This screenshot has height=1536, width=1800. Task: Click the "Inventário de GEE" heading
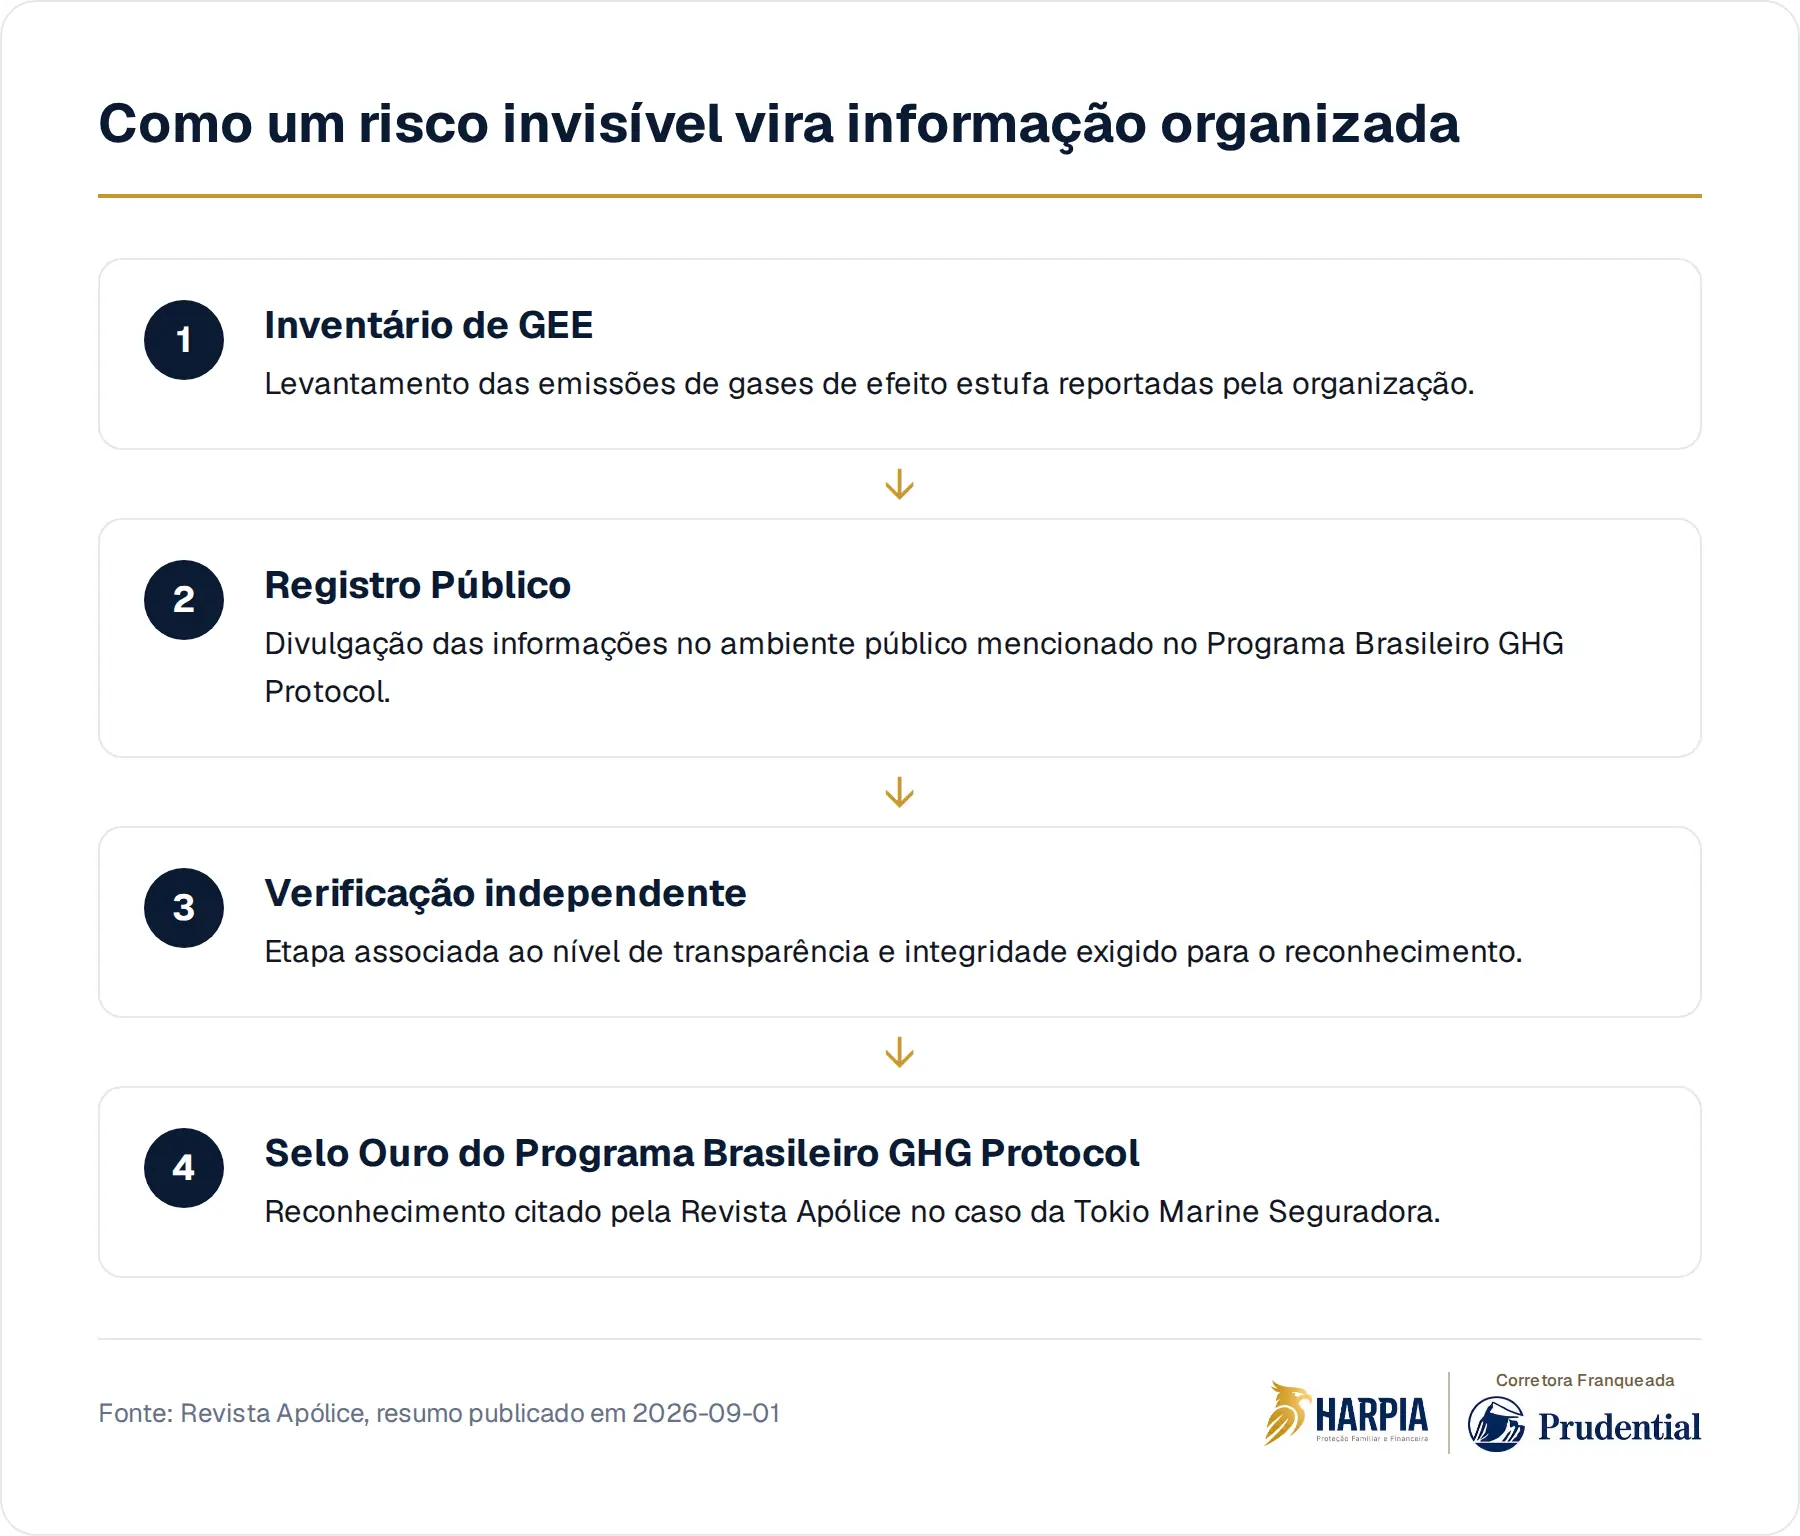pyautogui.click(x=429, y=325)
